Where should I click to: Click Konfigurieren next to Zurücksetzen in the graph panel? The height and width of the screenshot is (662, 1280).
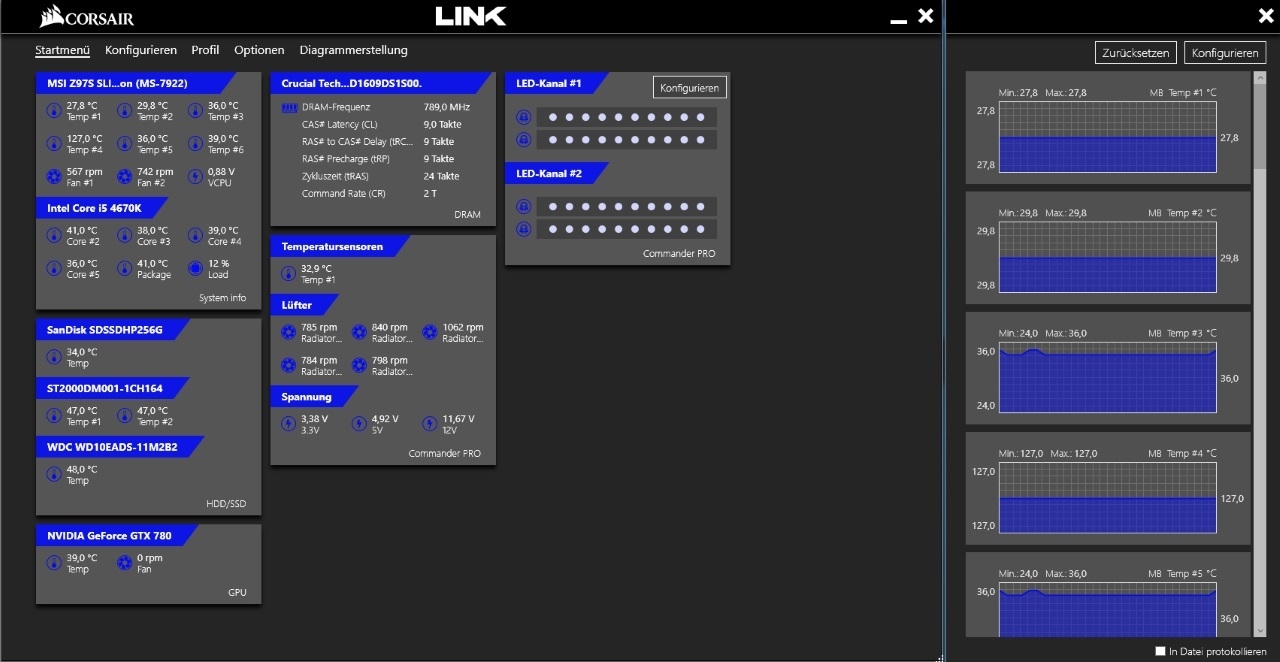pyautogui.click(x=1225, y=53)
